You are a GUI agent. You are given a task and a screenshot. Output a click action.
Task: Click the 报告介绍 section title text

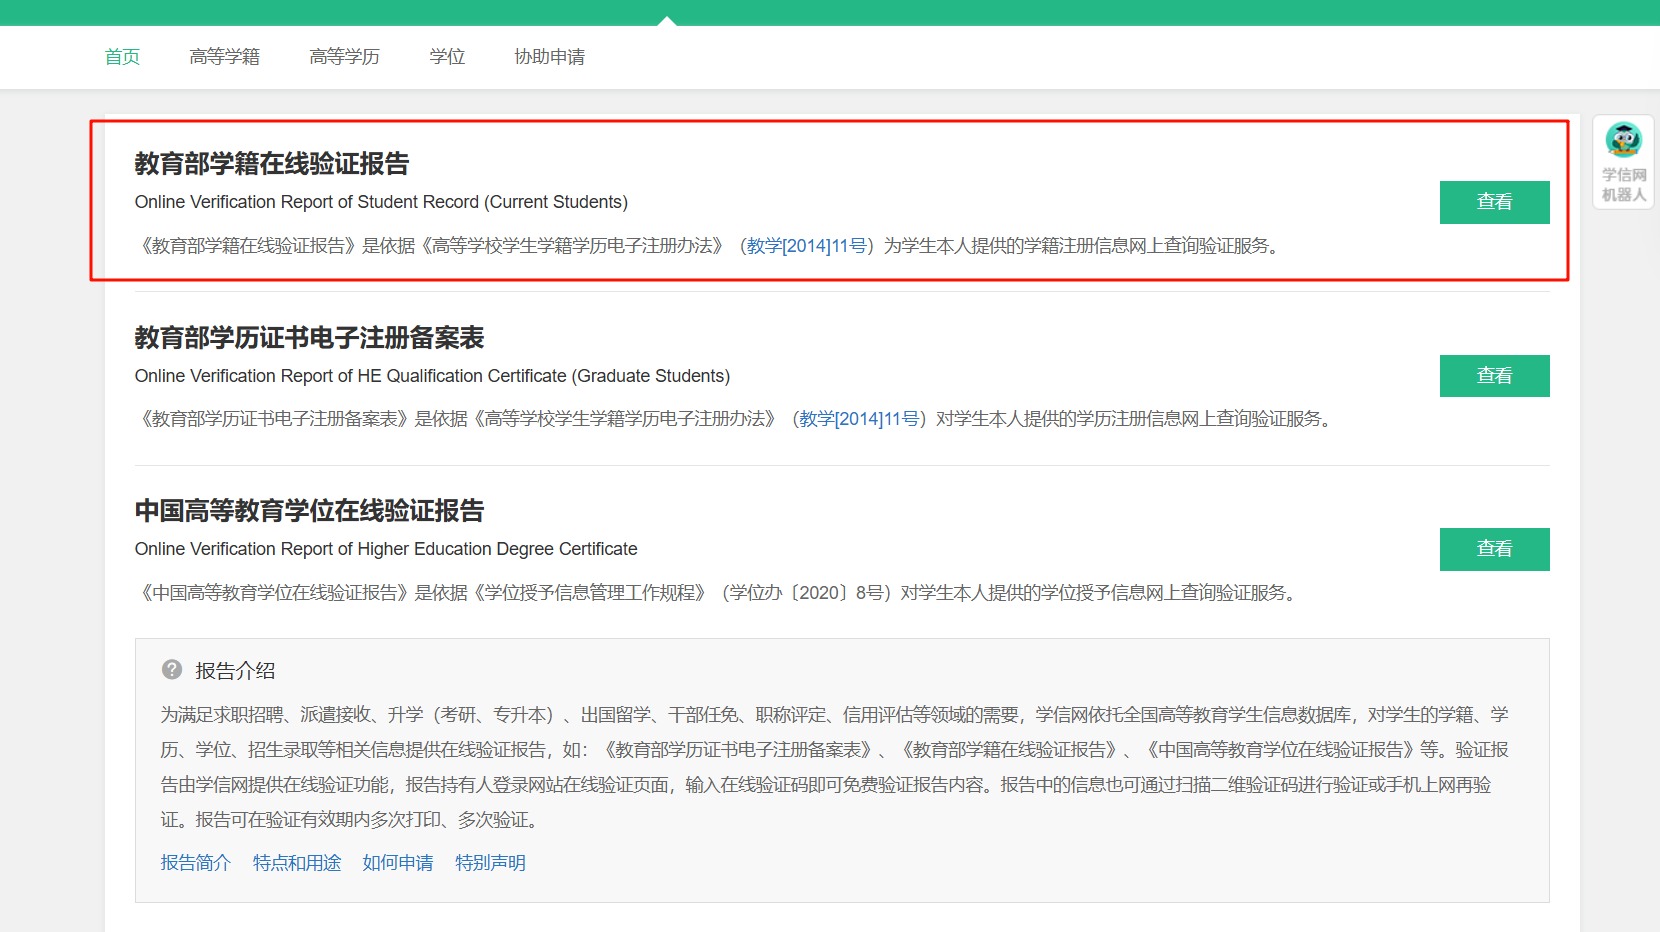(x=235, y=671)
